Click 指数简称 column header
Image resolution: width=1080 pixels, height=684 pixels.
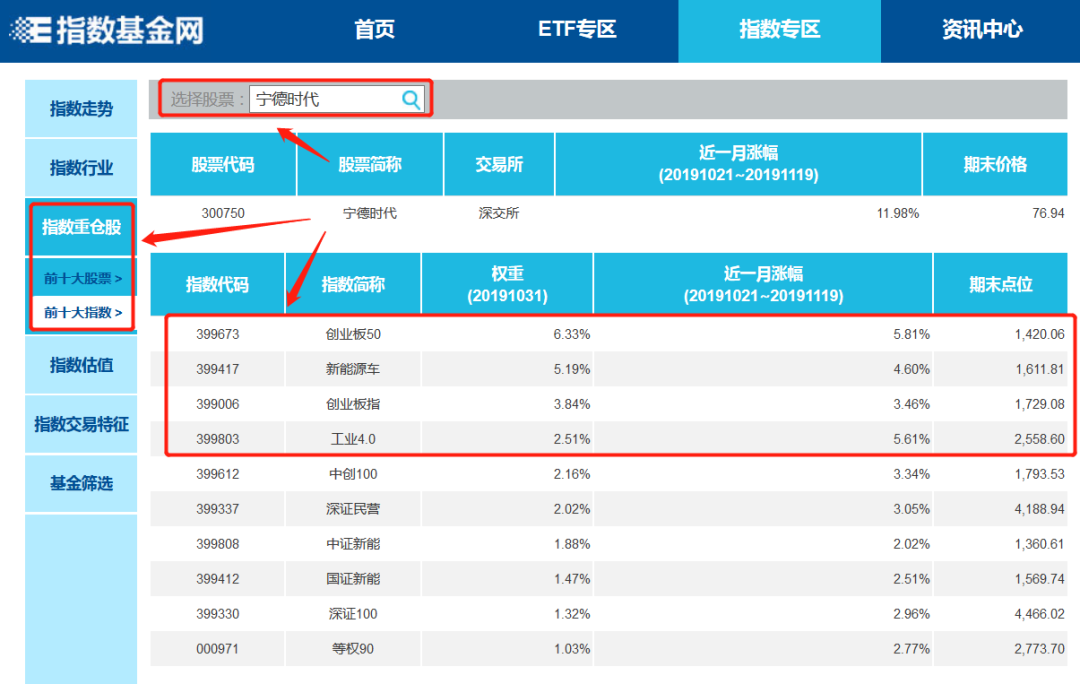[353, 284]
